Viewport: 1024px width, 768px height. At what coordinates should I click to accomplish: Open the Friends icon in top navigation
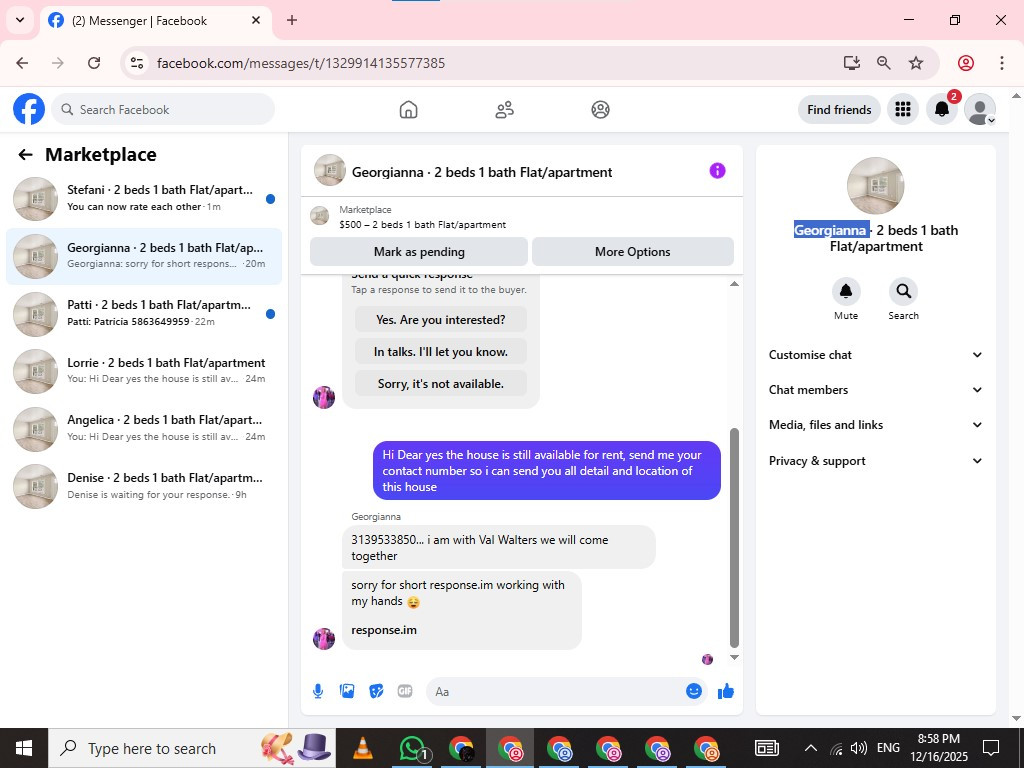point(504,109)
